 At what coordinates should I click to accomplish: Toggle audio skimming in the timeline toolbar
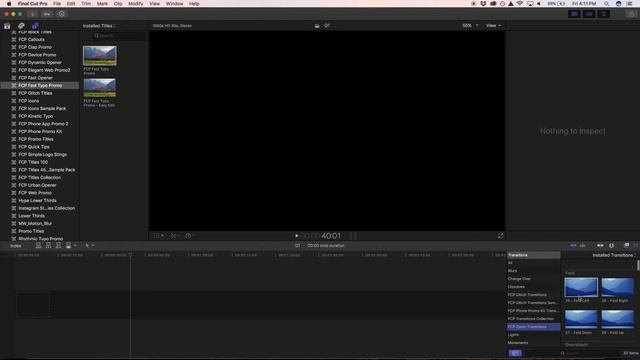point(582,245)
